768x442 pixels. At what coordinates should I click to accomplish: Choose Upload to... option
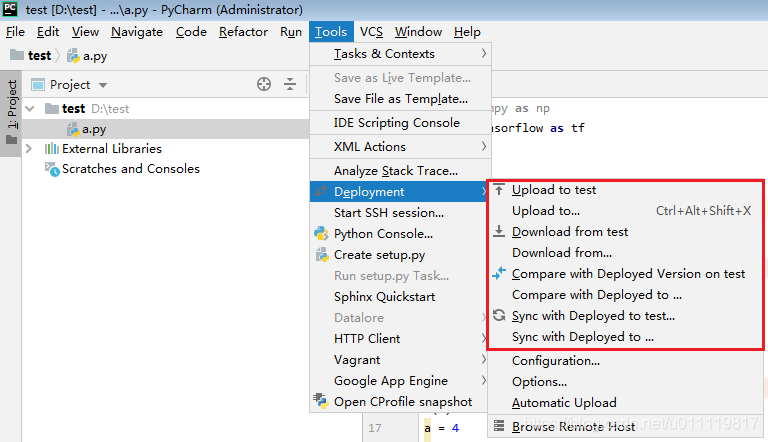pyautogui.click(x=625, y=211)
